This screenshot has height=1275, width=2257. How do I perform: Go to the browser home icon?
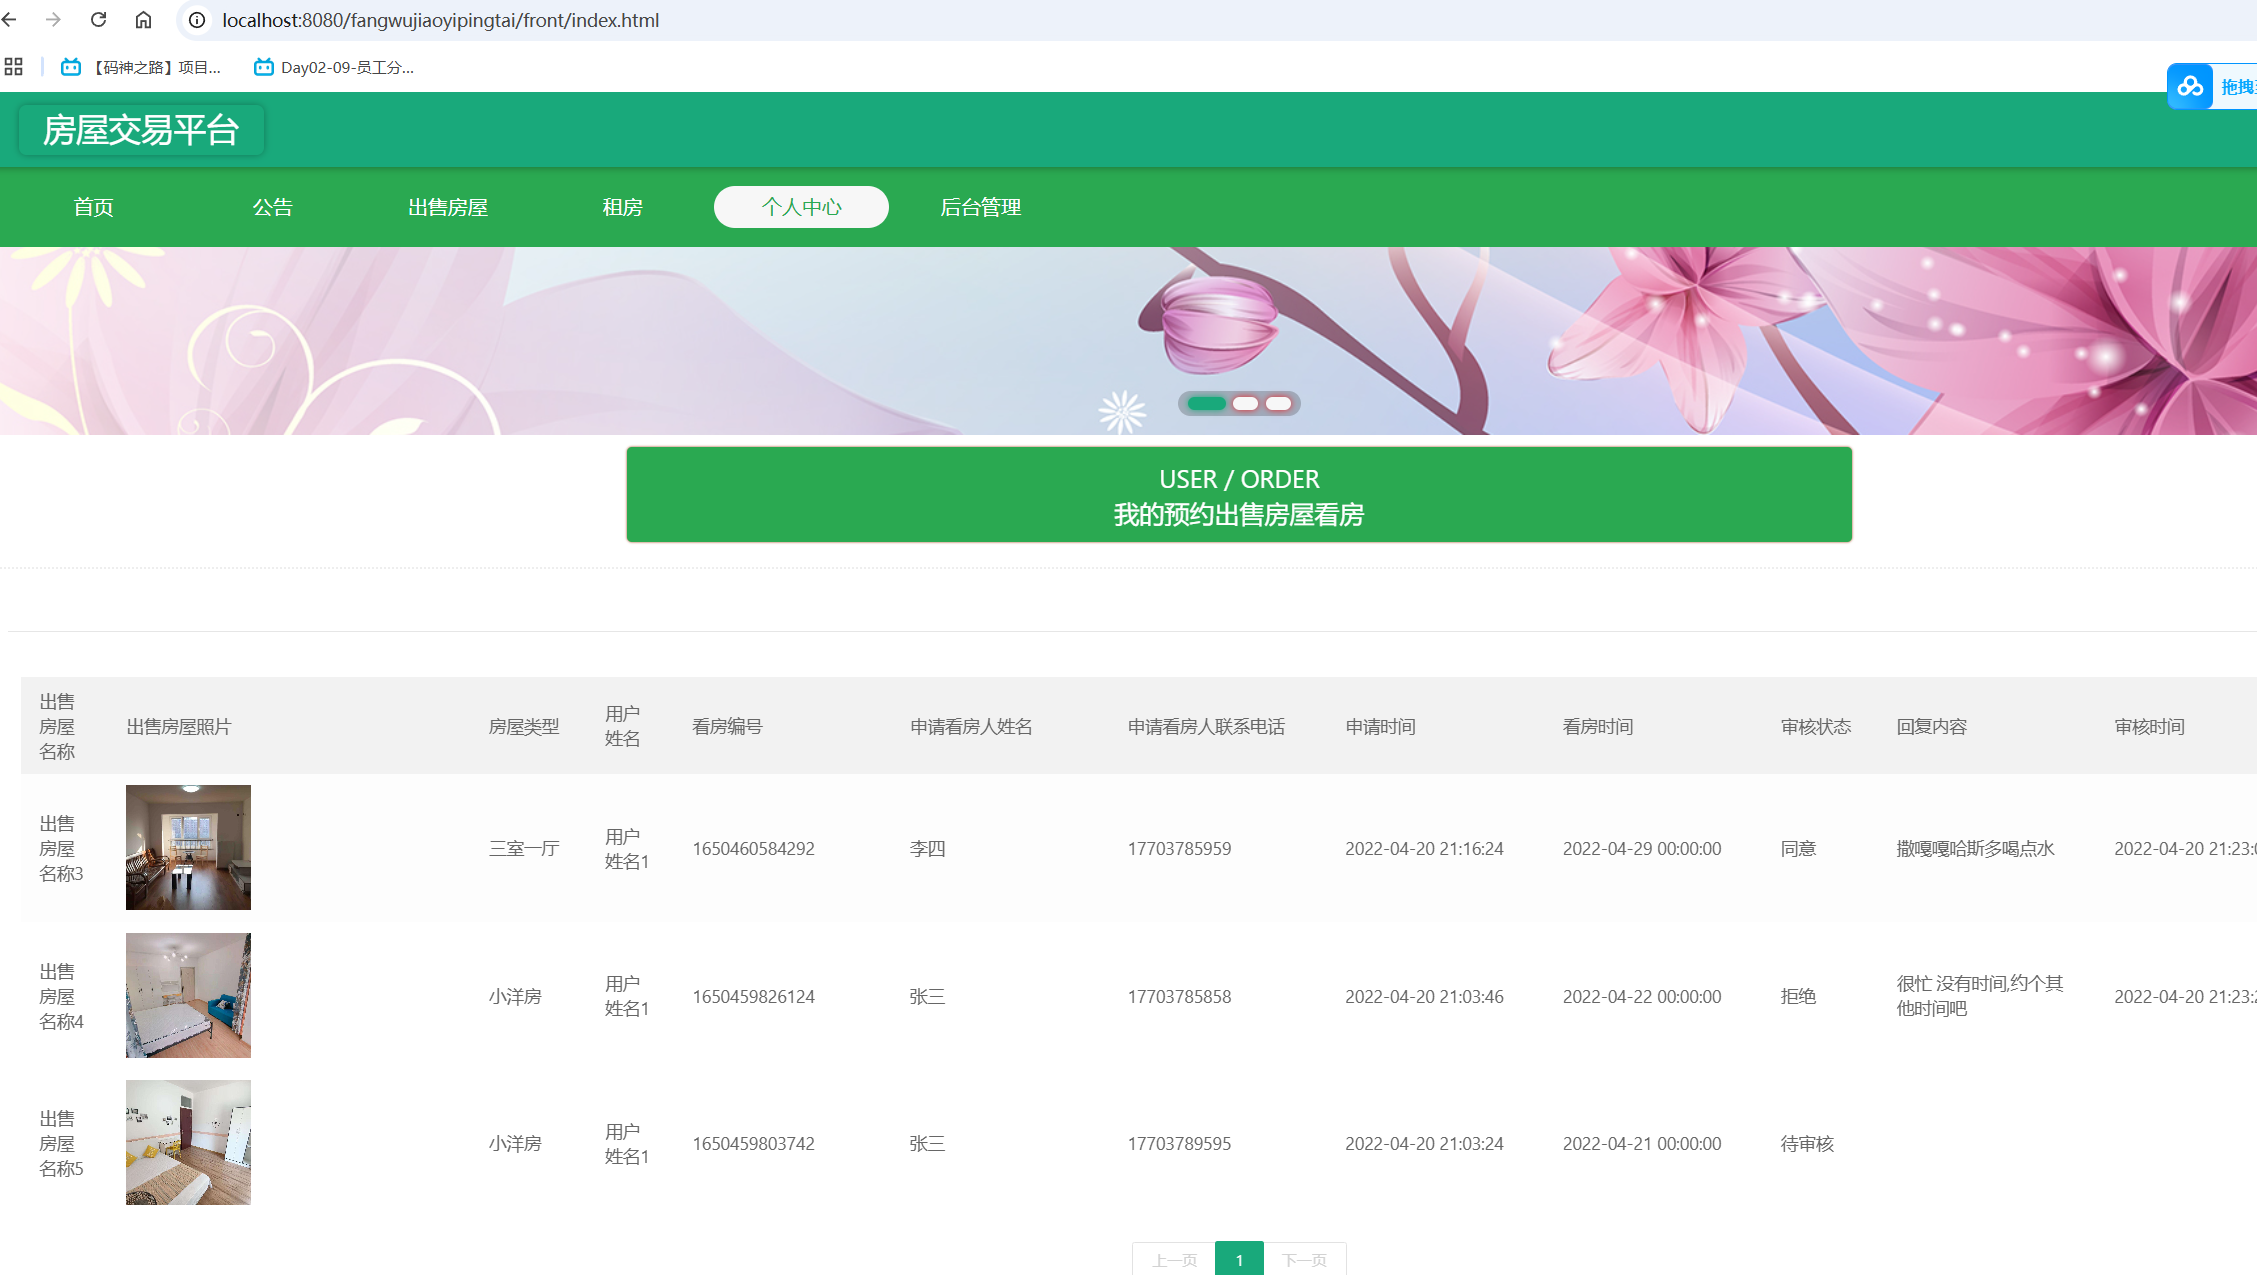tap(143, 20)
